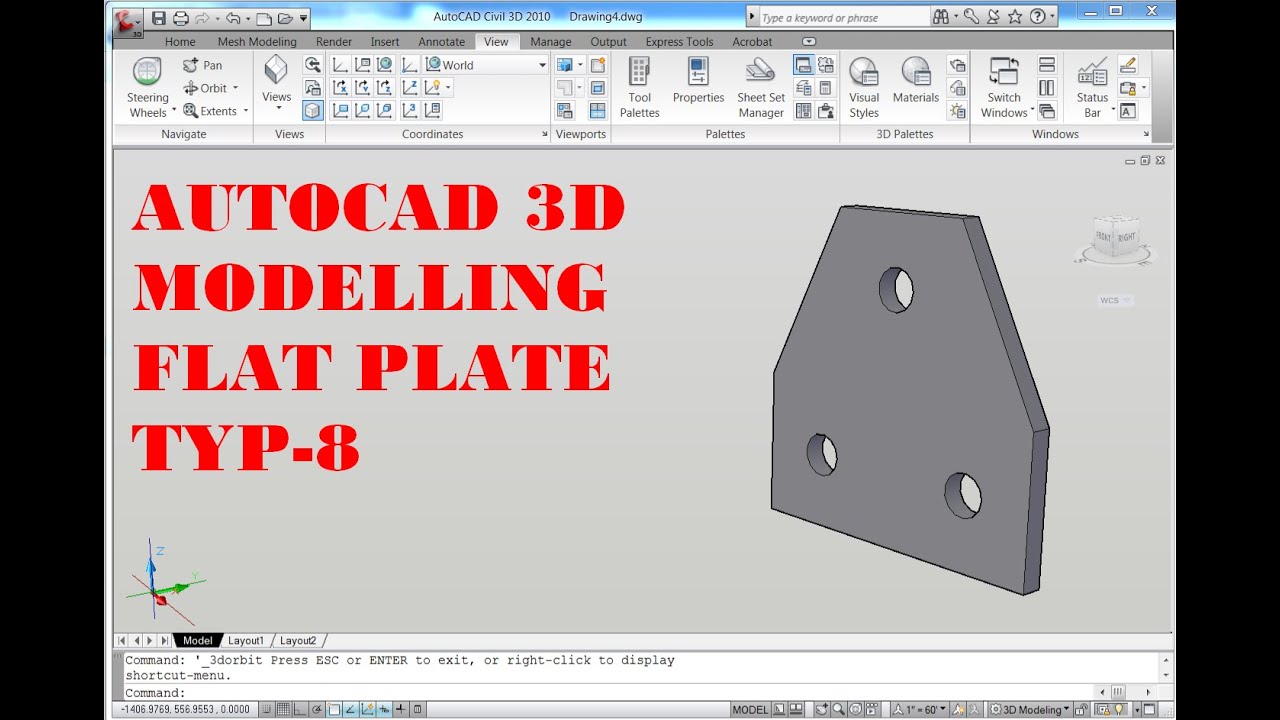Zoom to Extents in Navigate panel
Viewport: 1280px width, 720px height.
pyautogui.click(x=214, y=111)
